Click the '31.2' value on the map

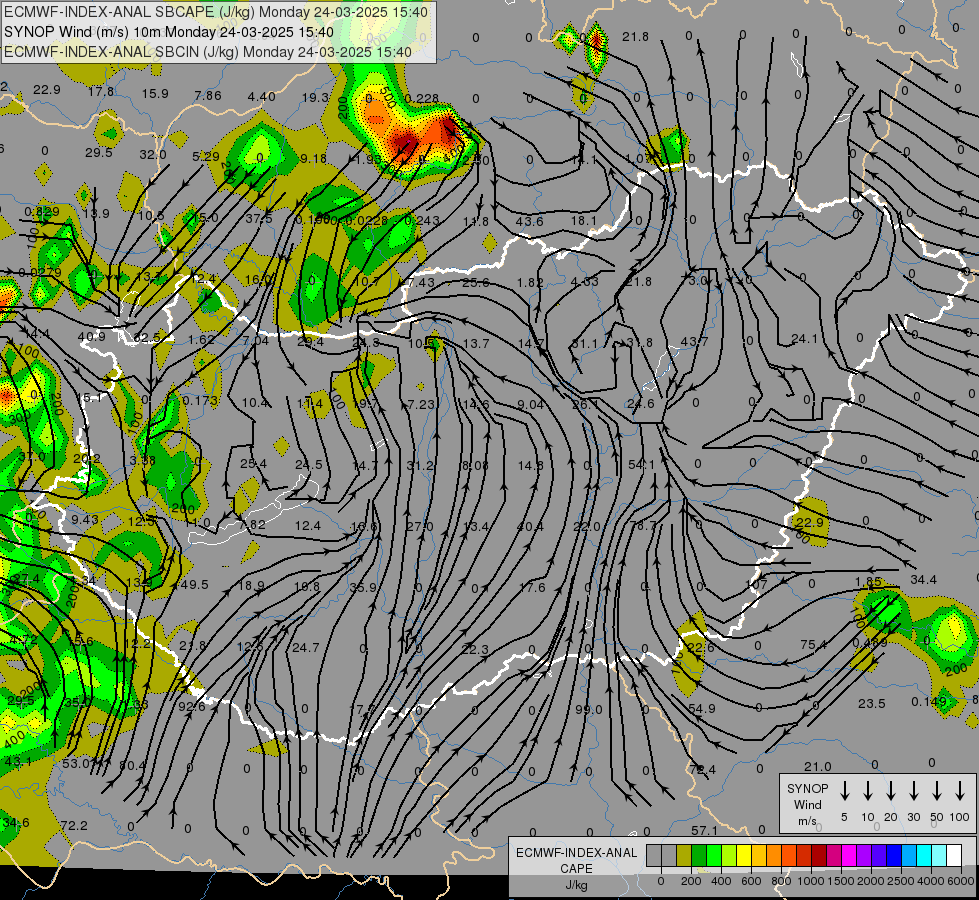(x=420, y=465)
